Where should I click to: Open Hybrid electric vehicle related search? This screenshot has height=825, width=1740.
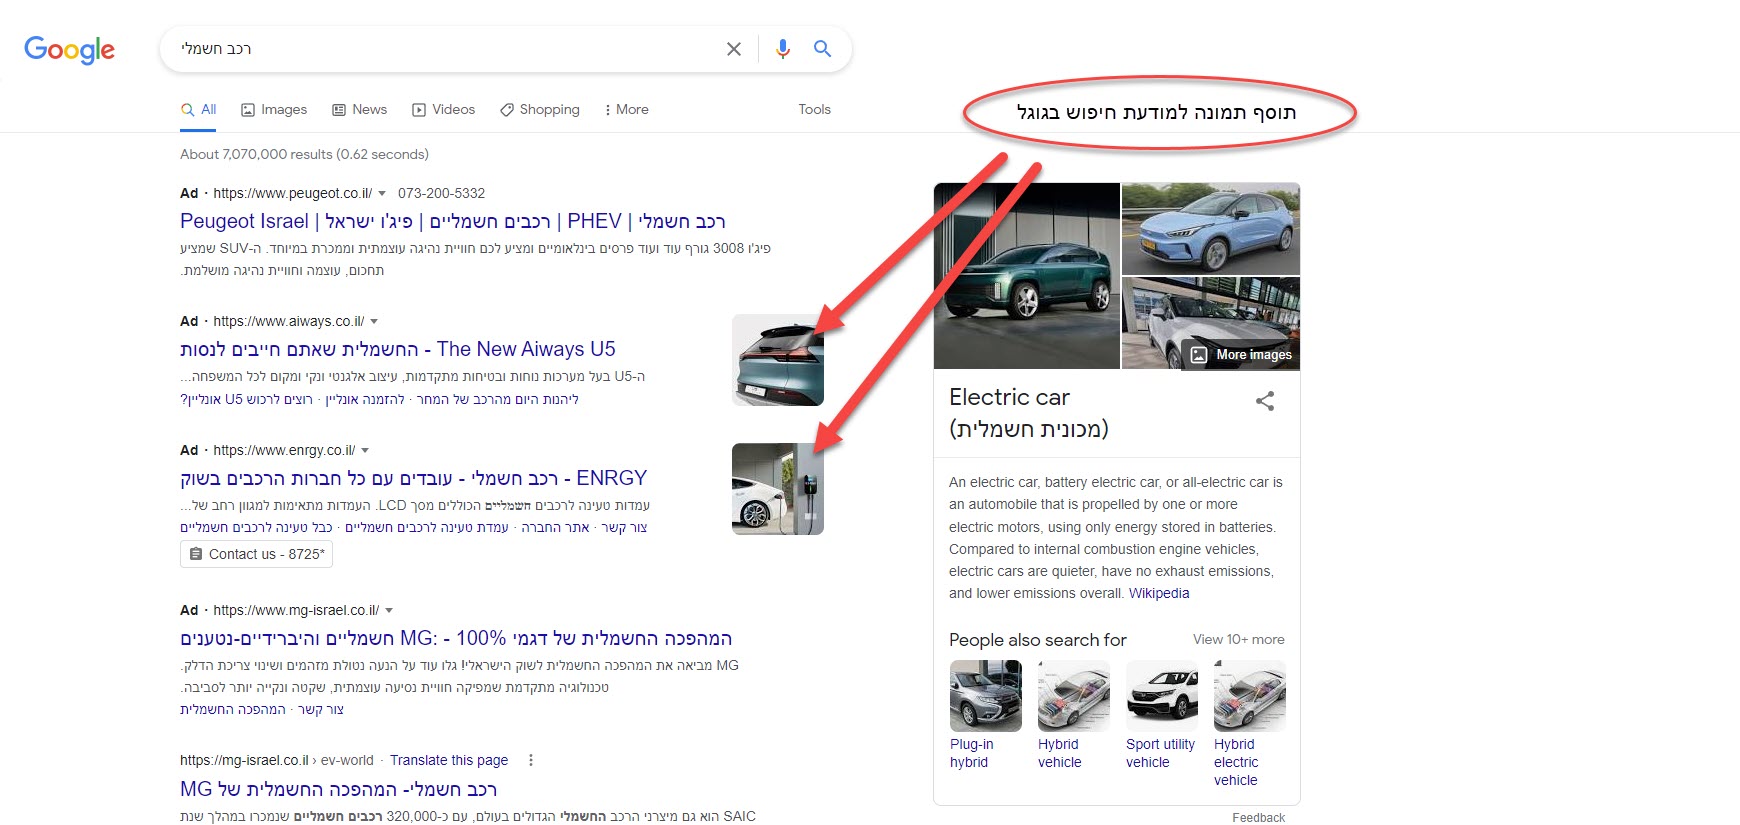1250,724
